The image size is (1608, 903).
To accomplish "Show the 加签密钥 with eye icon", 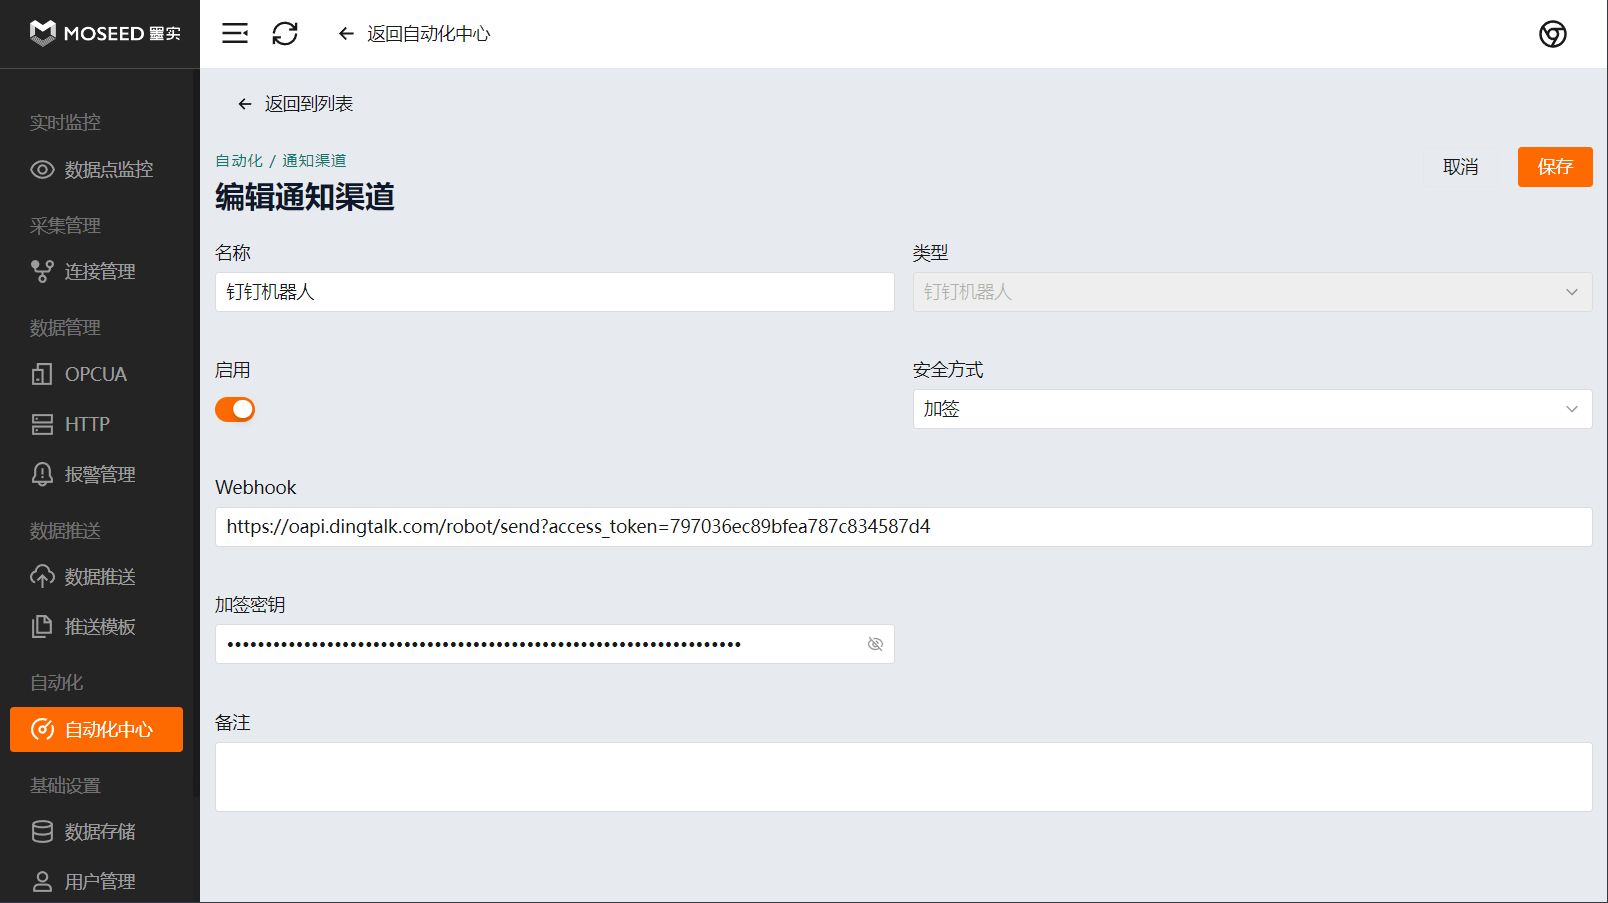I will click(875, 644).
